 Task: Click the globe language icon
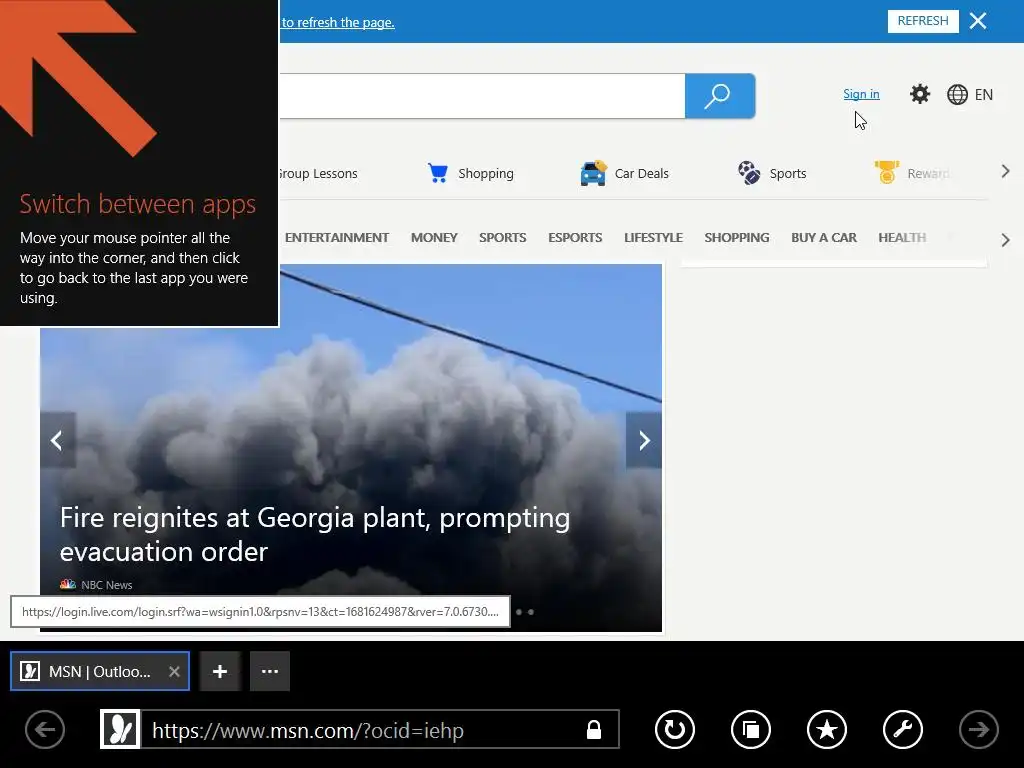957,95
